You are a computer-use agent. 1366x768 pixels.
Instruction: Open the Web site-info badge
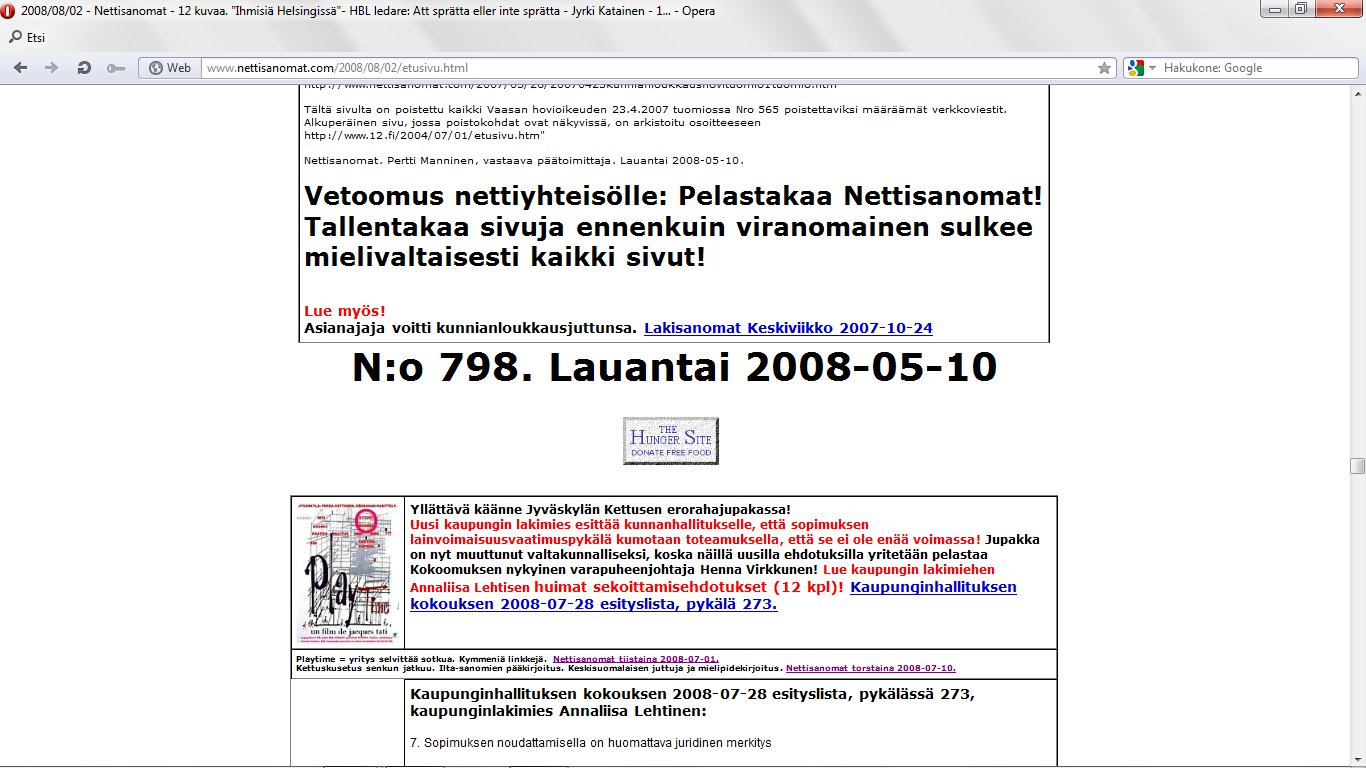pyautogui.click(x=169, y=68)
